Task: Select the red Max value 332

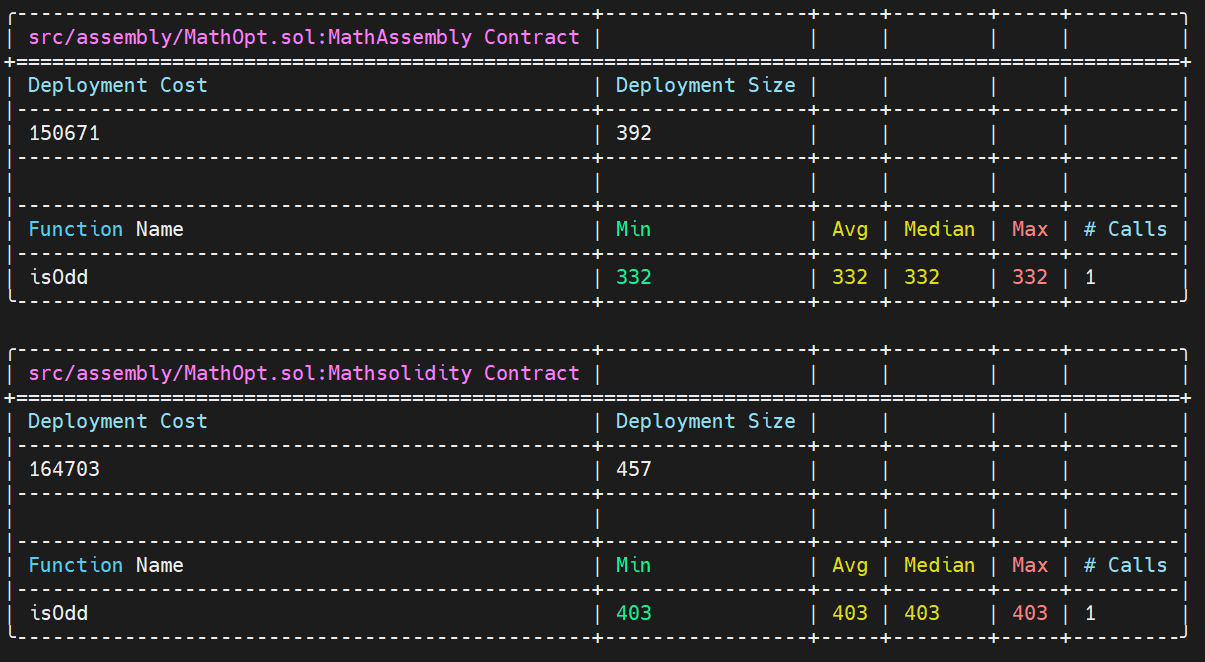Action: pyautogui.click(x=1030, y=277)
